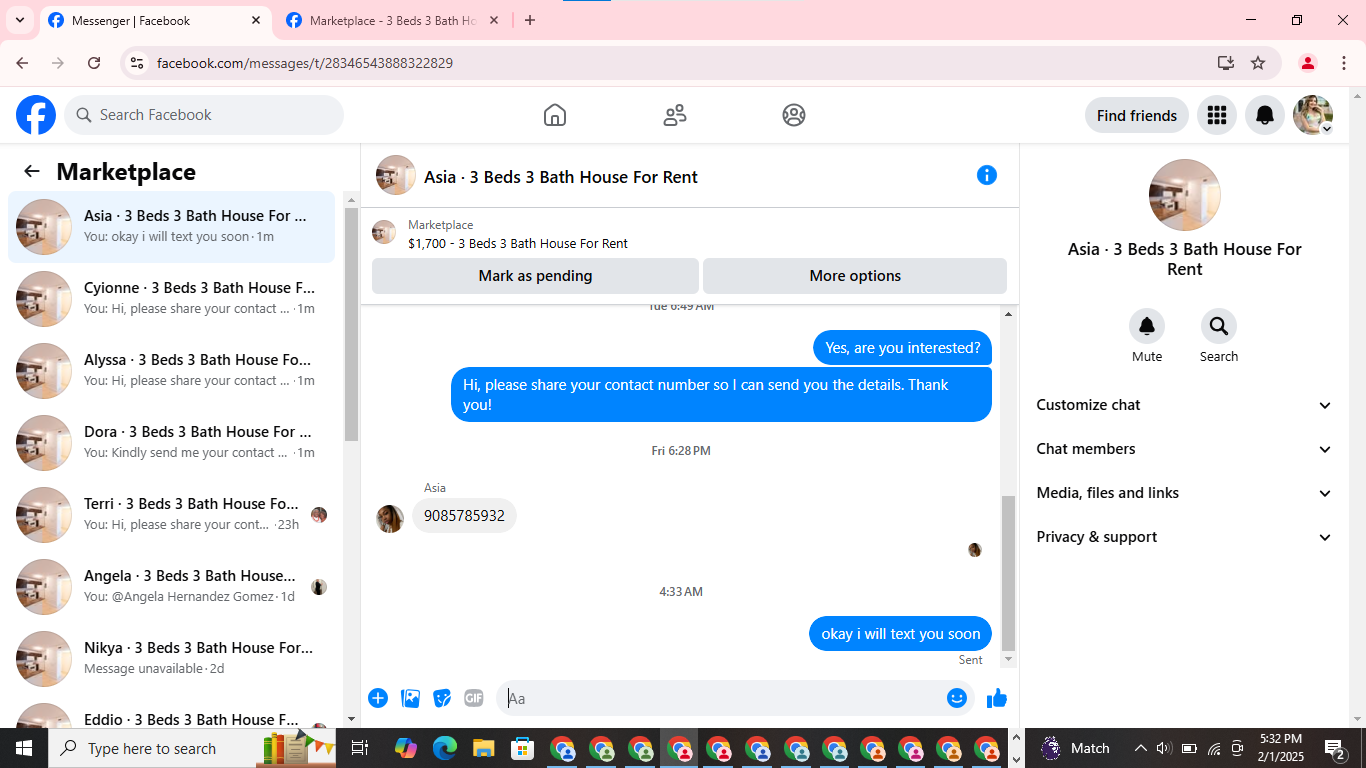1366x768 pixels.
Task: Open the Windows notification center
Action: [1335, 748]
